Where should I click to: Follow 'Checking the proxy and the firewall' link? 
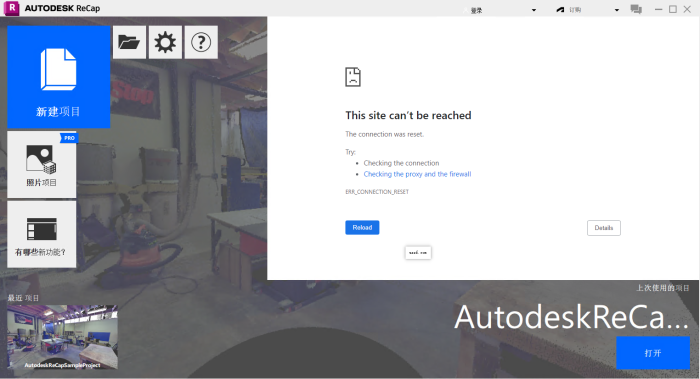(417, 174)
